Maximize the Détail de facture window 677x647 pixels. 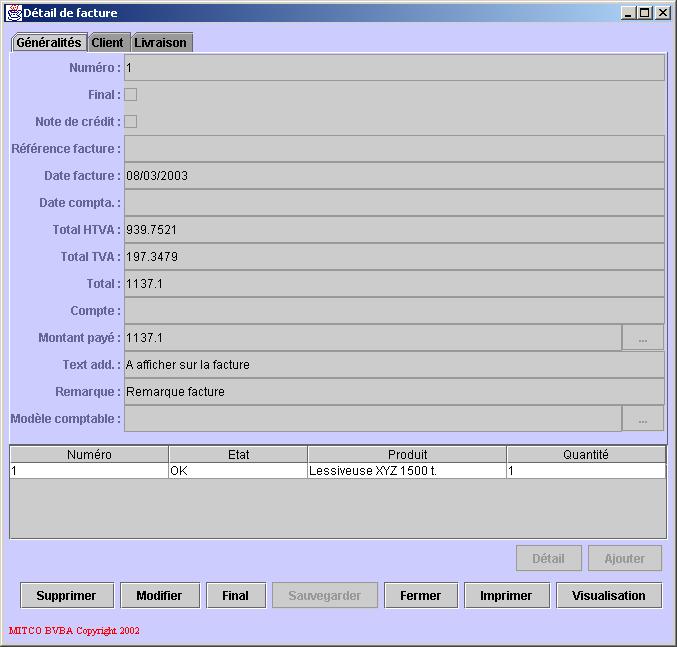[644, 13]
